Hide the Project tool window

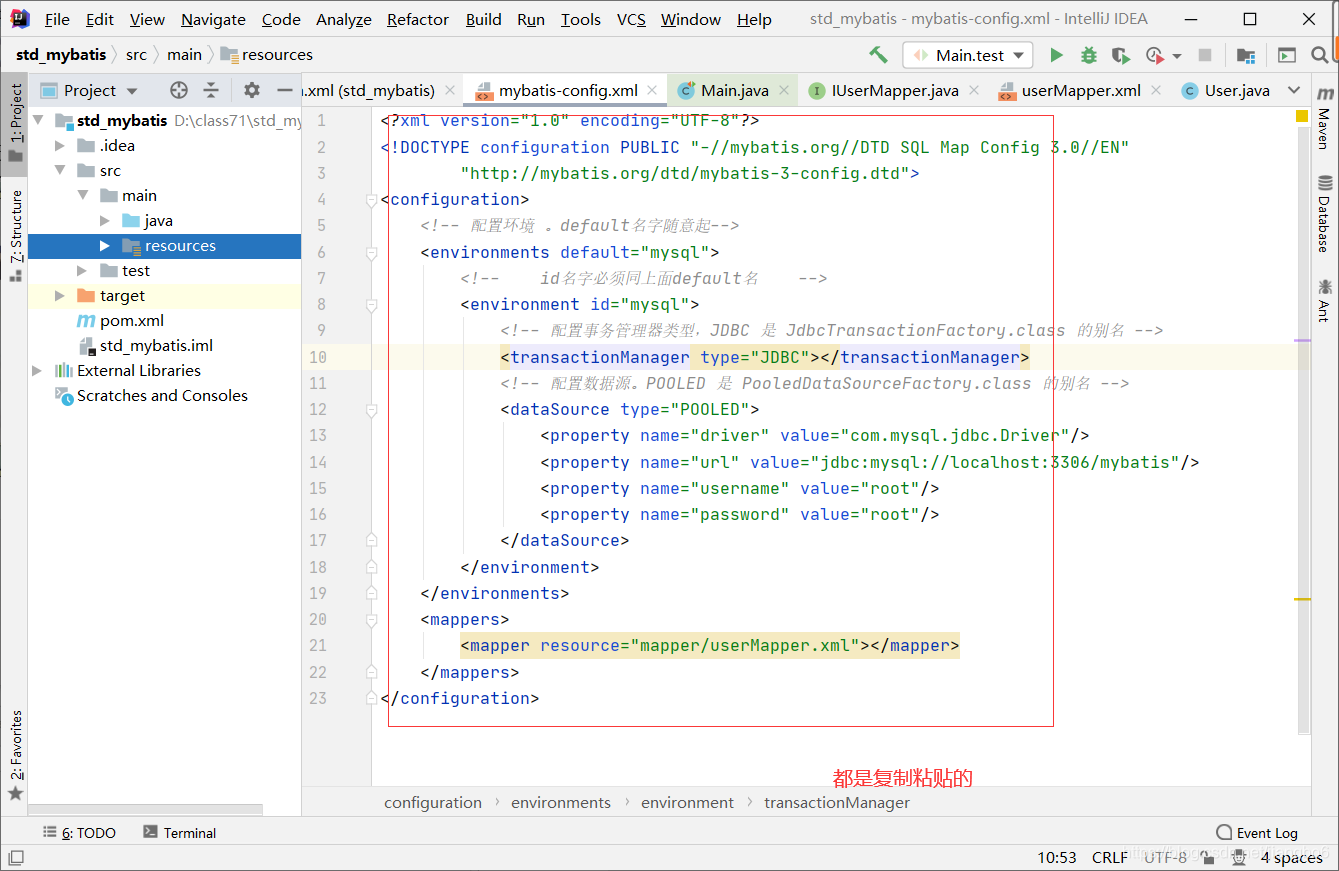[x=285, y=90]
